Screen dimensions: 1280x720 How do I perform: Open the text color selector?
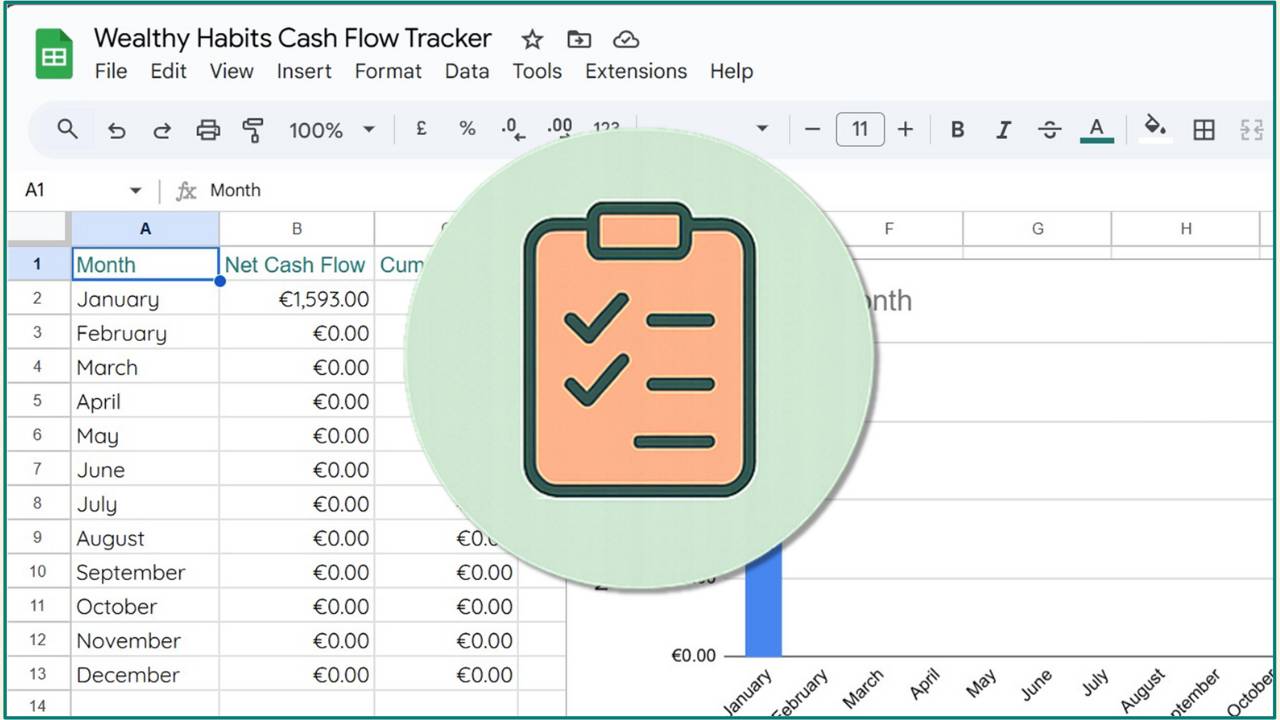[x=1096, y=130]
